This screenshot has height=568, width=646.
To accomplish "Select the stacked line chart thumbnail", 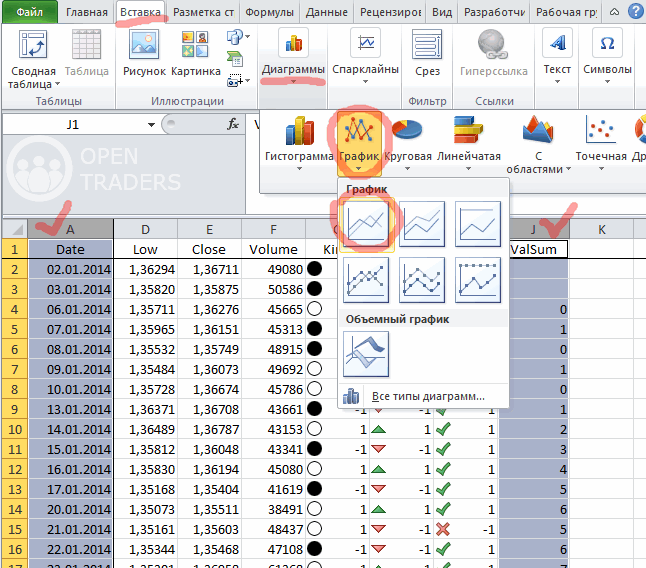I will tap(422, 224).
